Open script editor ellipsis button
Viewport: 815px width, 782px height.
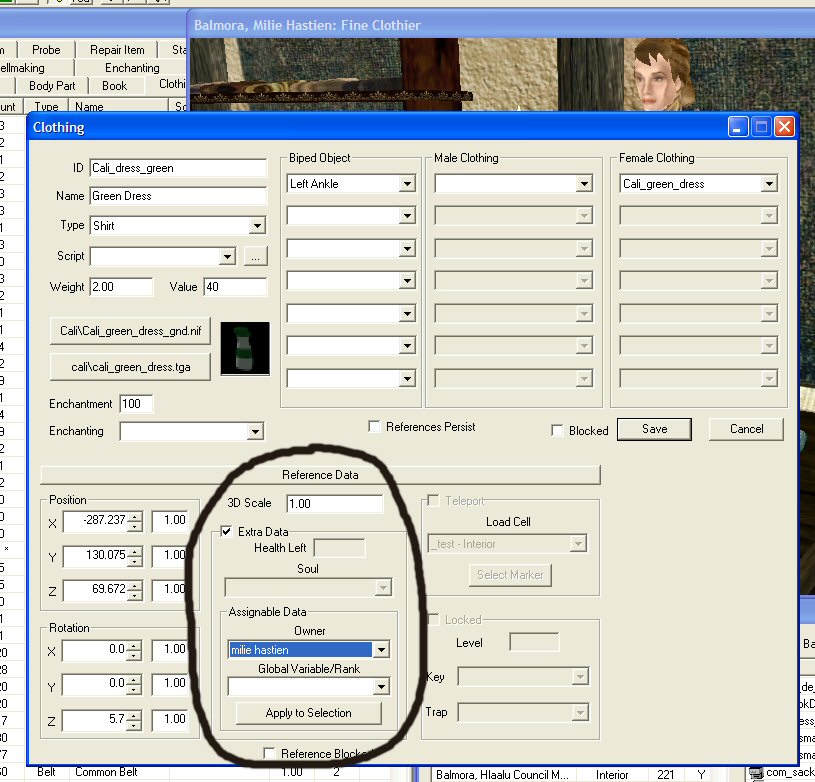click(255, 256)
